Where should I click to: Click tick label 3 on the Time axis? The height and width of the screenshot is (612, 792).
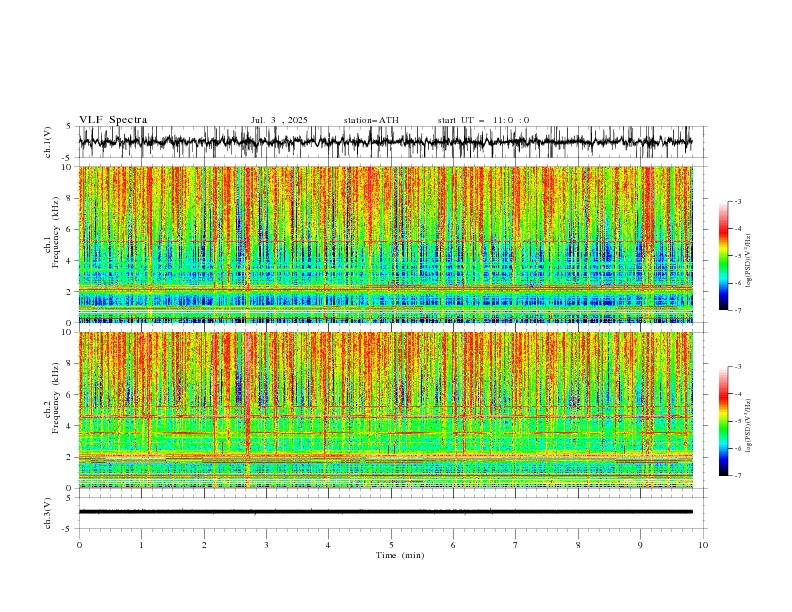[266, 545]
